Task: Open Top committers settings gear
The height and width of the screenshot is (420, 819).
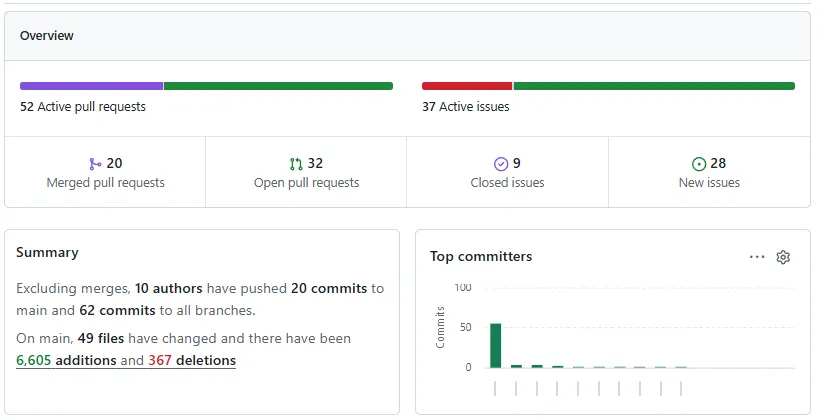Action: [x=783, y=257]
